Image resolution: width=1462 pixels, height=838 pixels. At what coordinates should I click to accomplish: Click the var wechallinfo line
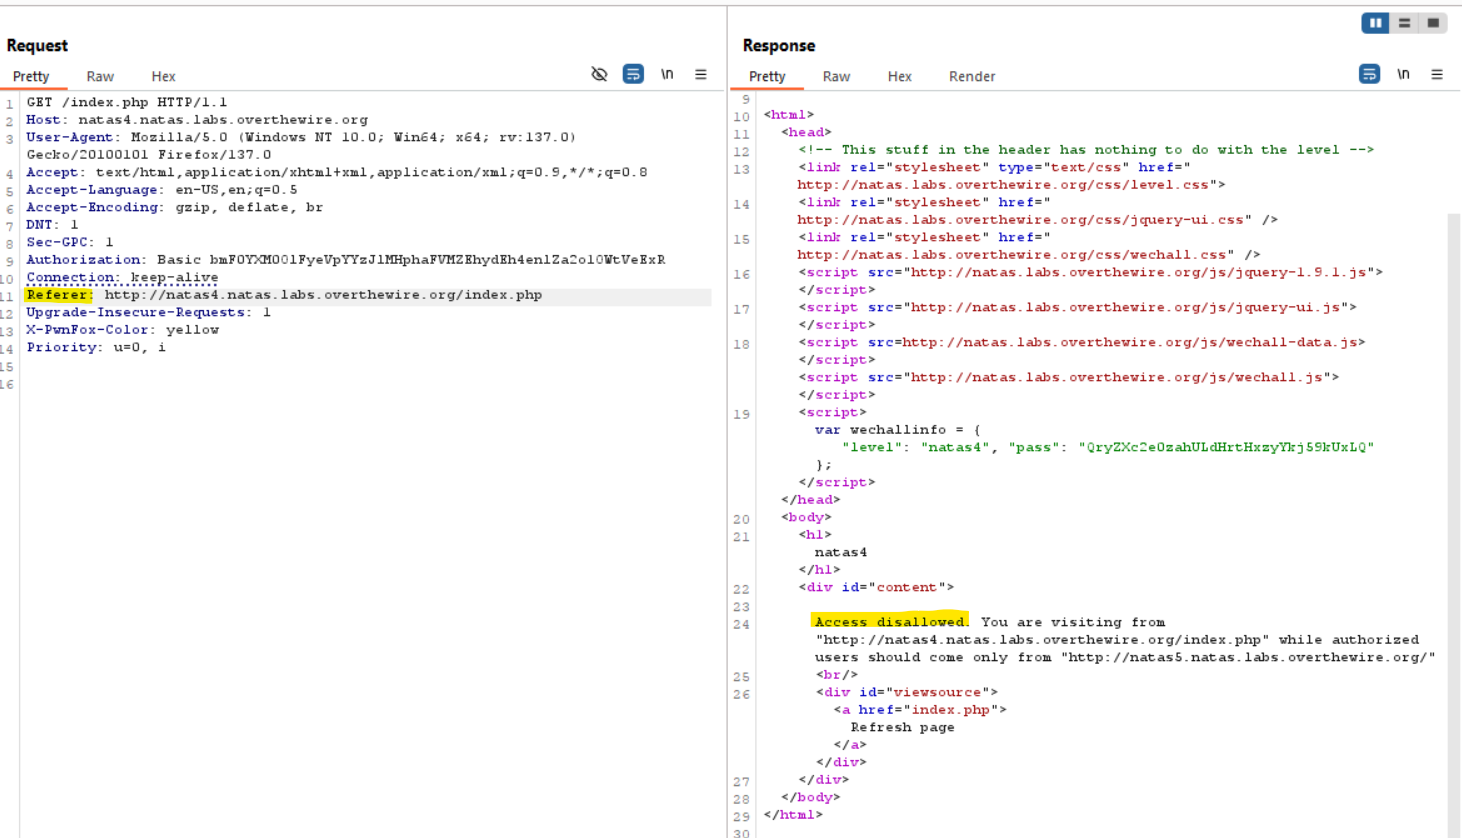[x=898, y=430]
